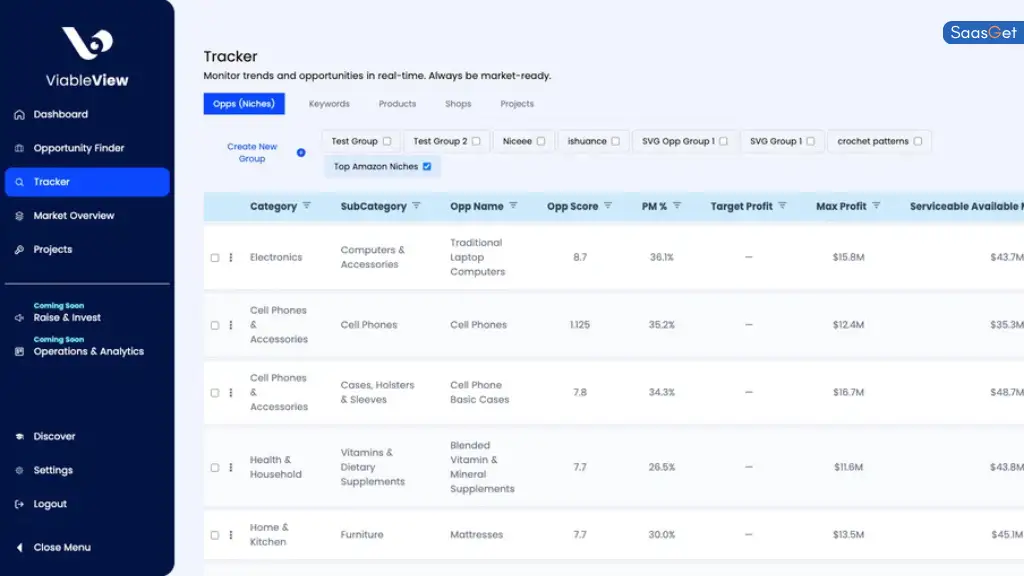Click the Projects key icon in sidebar
The image size is (1024, 576).
point(19,250)
